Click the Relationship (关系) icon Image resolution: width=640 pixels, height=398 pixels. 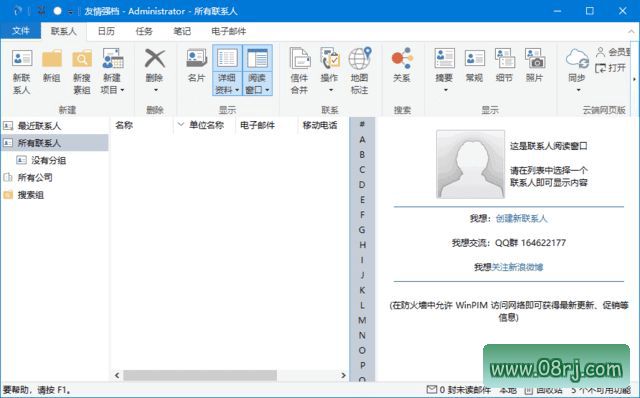pos(402,59)
